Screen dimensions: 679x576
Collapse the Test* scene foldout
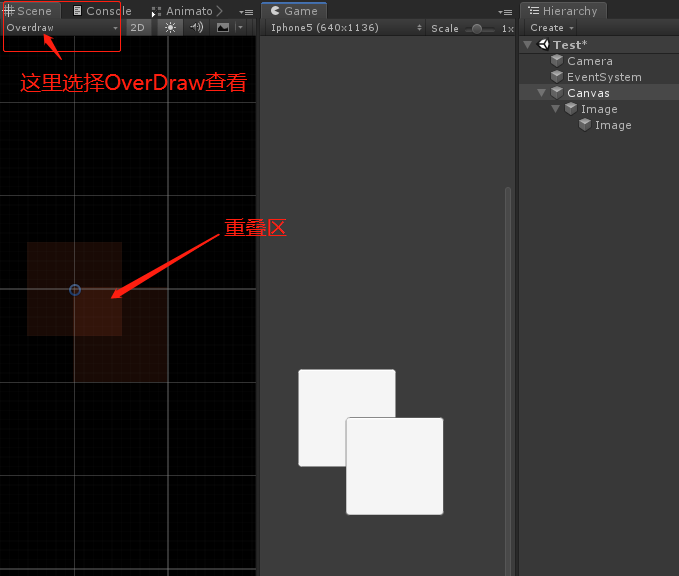click(527, 45)
